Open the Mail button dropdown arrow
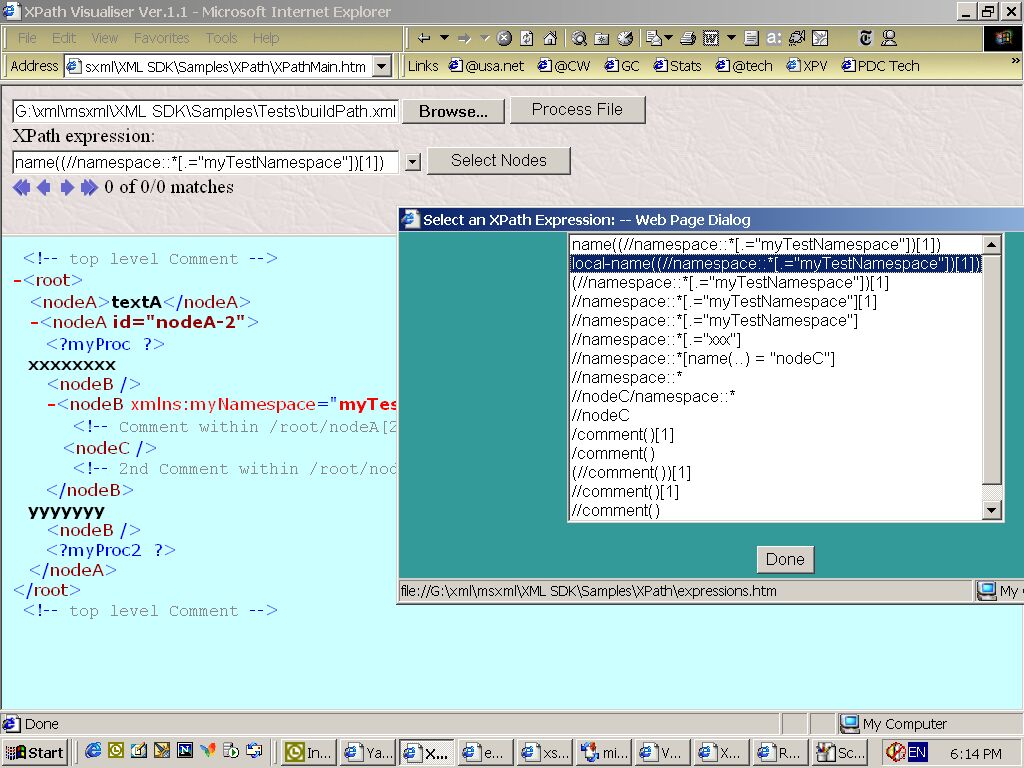This screenshot has height=768, width=1024. (x=669, y=39)
